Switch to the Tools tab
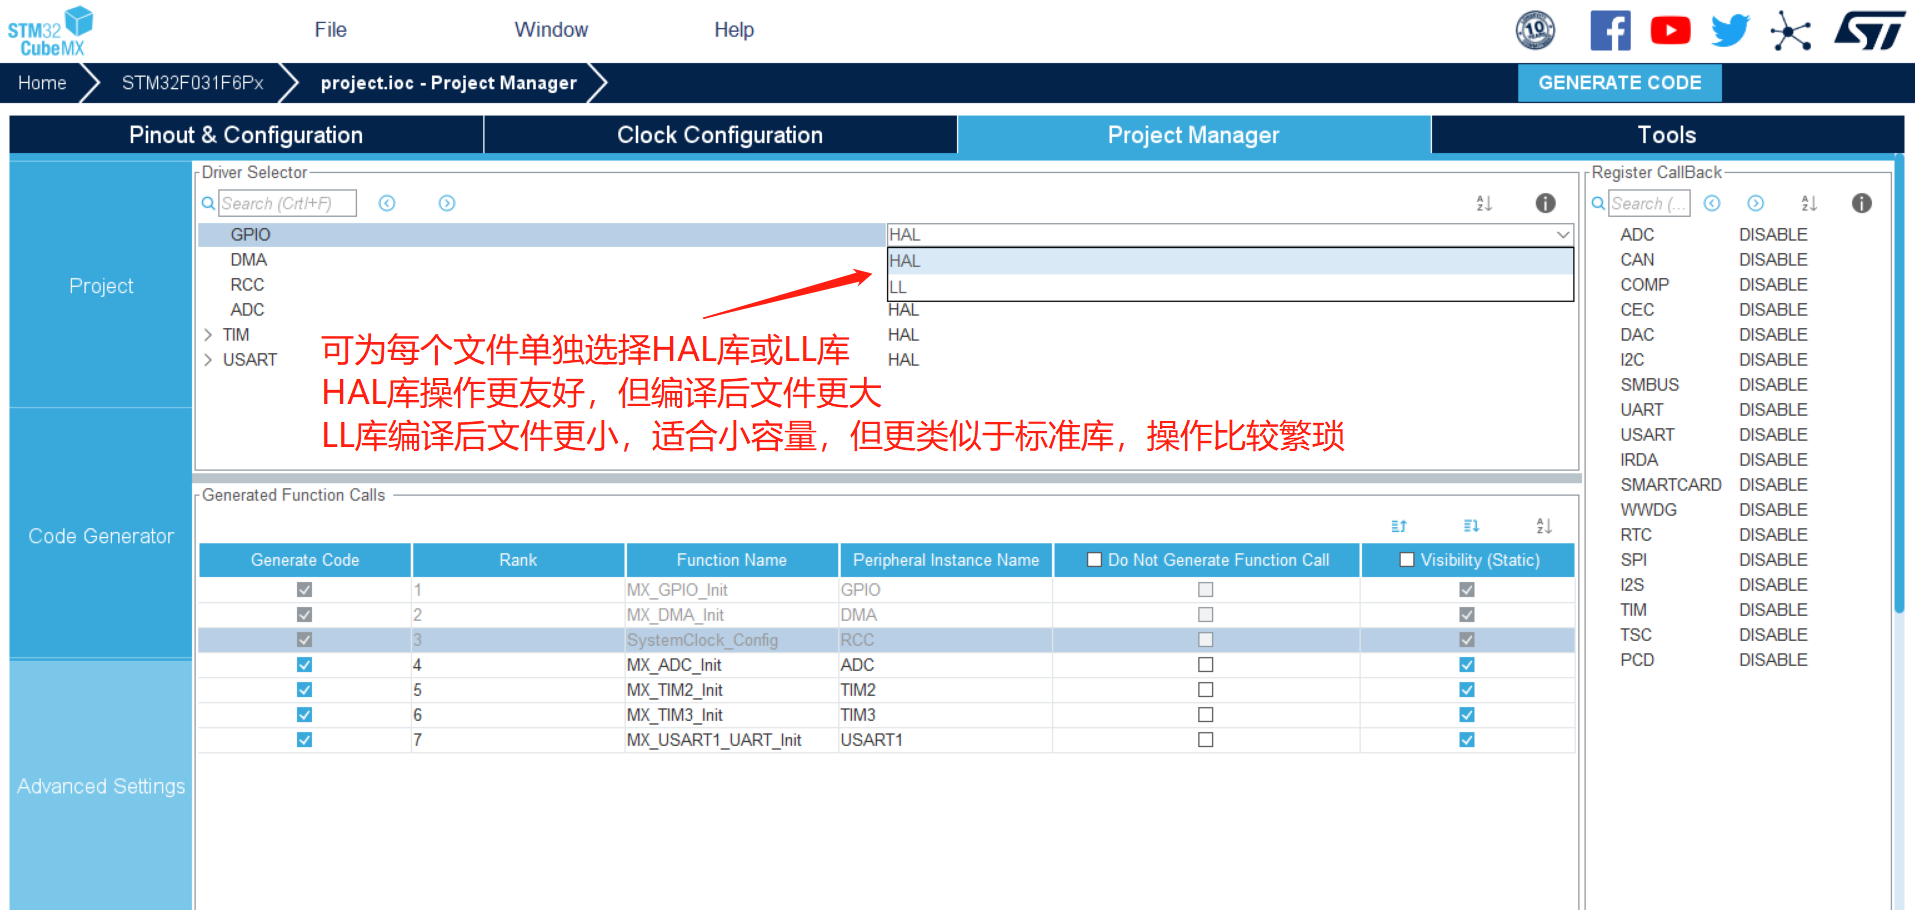The height and width of the screenshot is (910, 1915). coord(1667,135)
